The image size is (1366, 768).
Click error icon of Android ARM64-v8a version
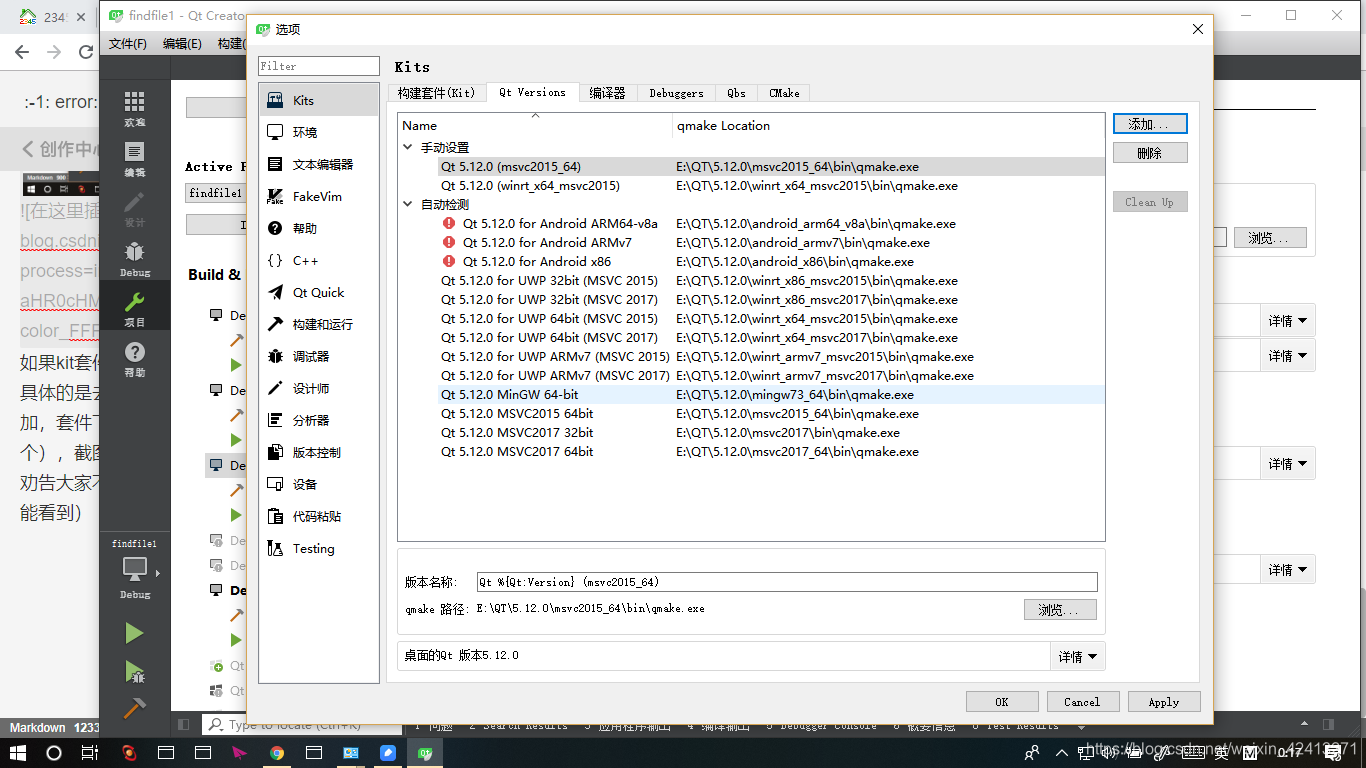[x=449, y=224]
